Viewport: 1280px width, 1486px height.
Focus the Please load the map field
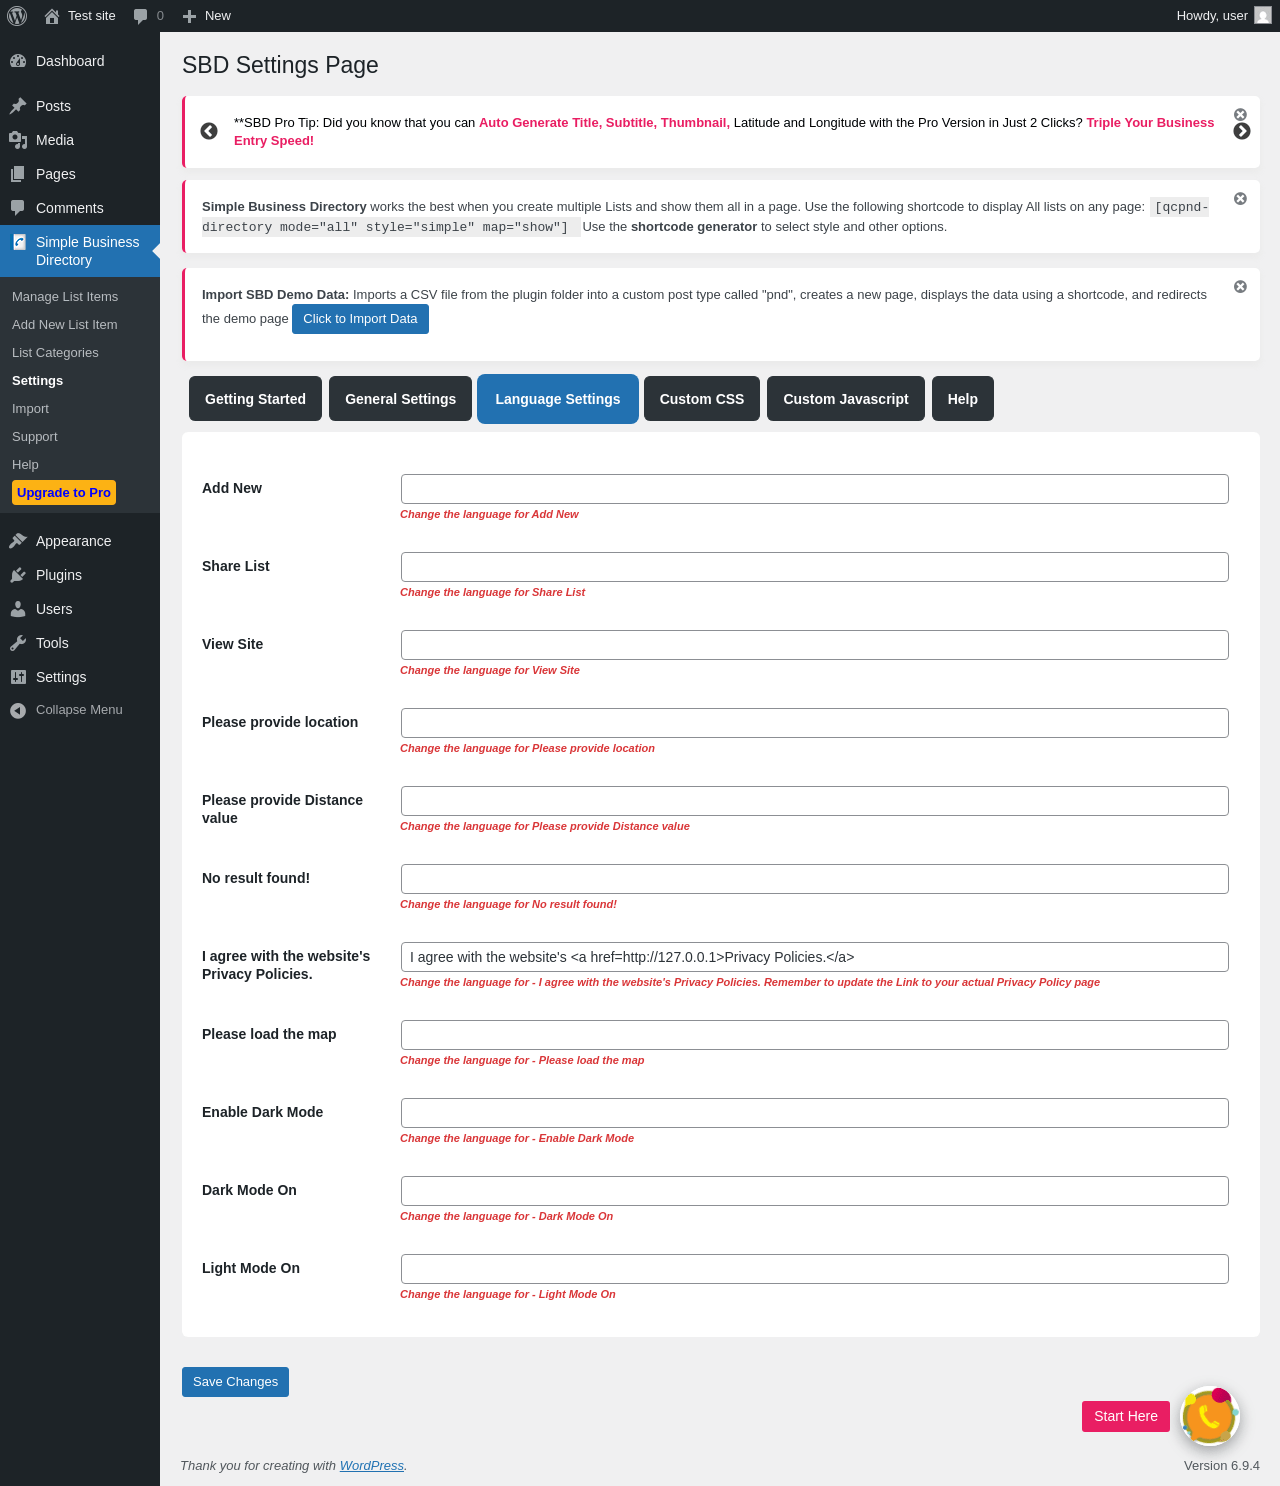(x=815, y=1035)
